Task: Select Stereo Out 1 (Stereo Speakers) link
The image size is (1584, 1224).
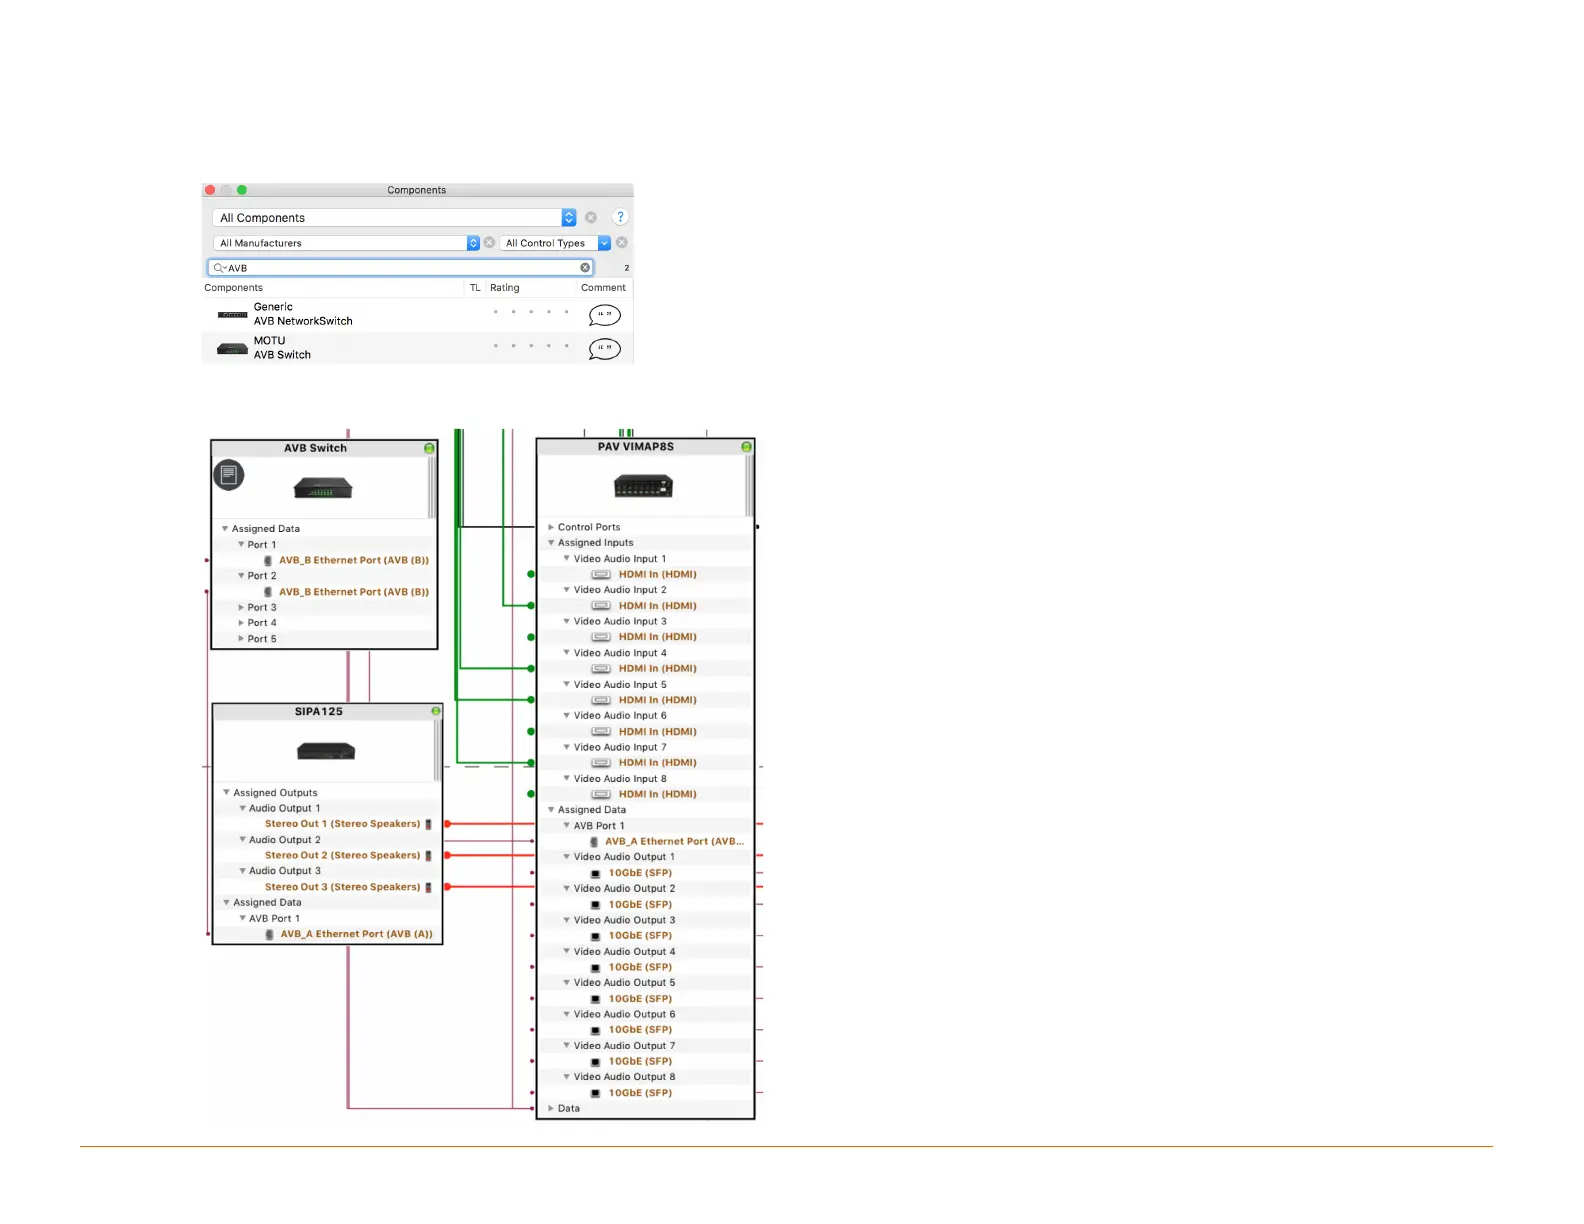Action: [342, 824]
